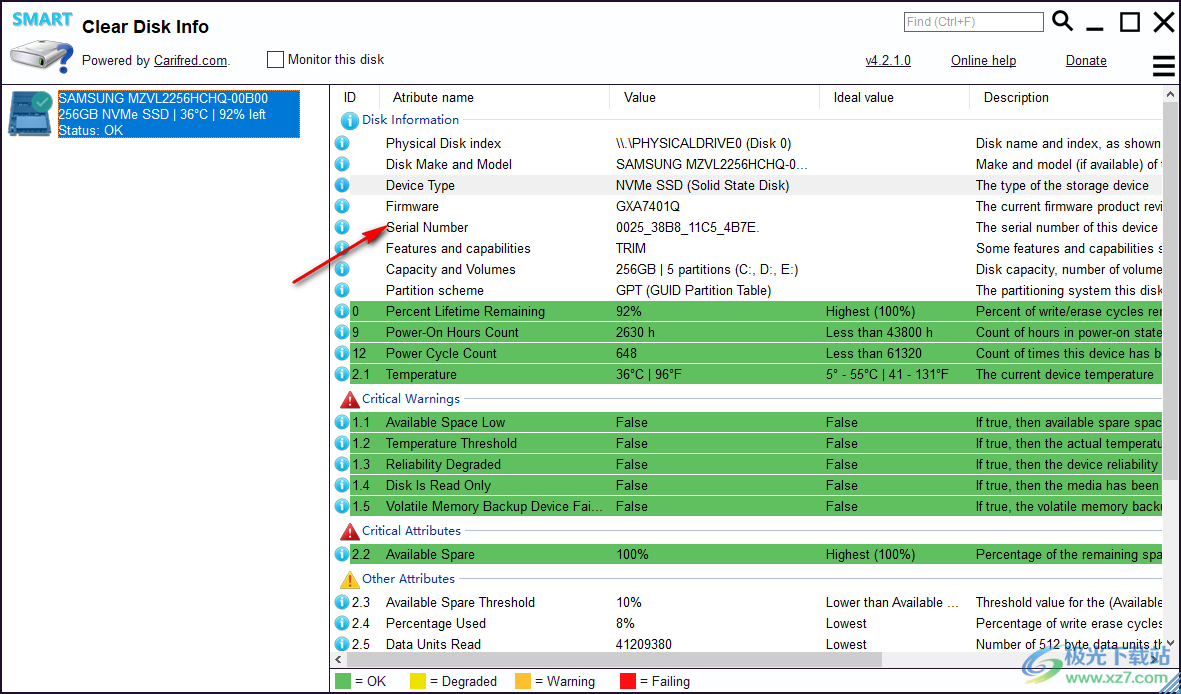Click the SMART disk logo icon
The image size is (1181, 694).
point(41,43)
